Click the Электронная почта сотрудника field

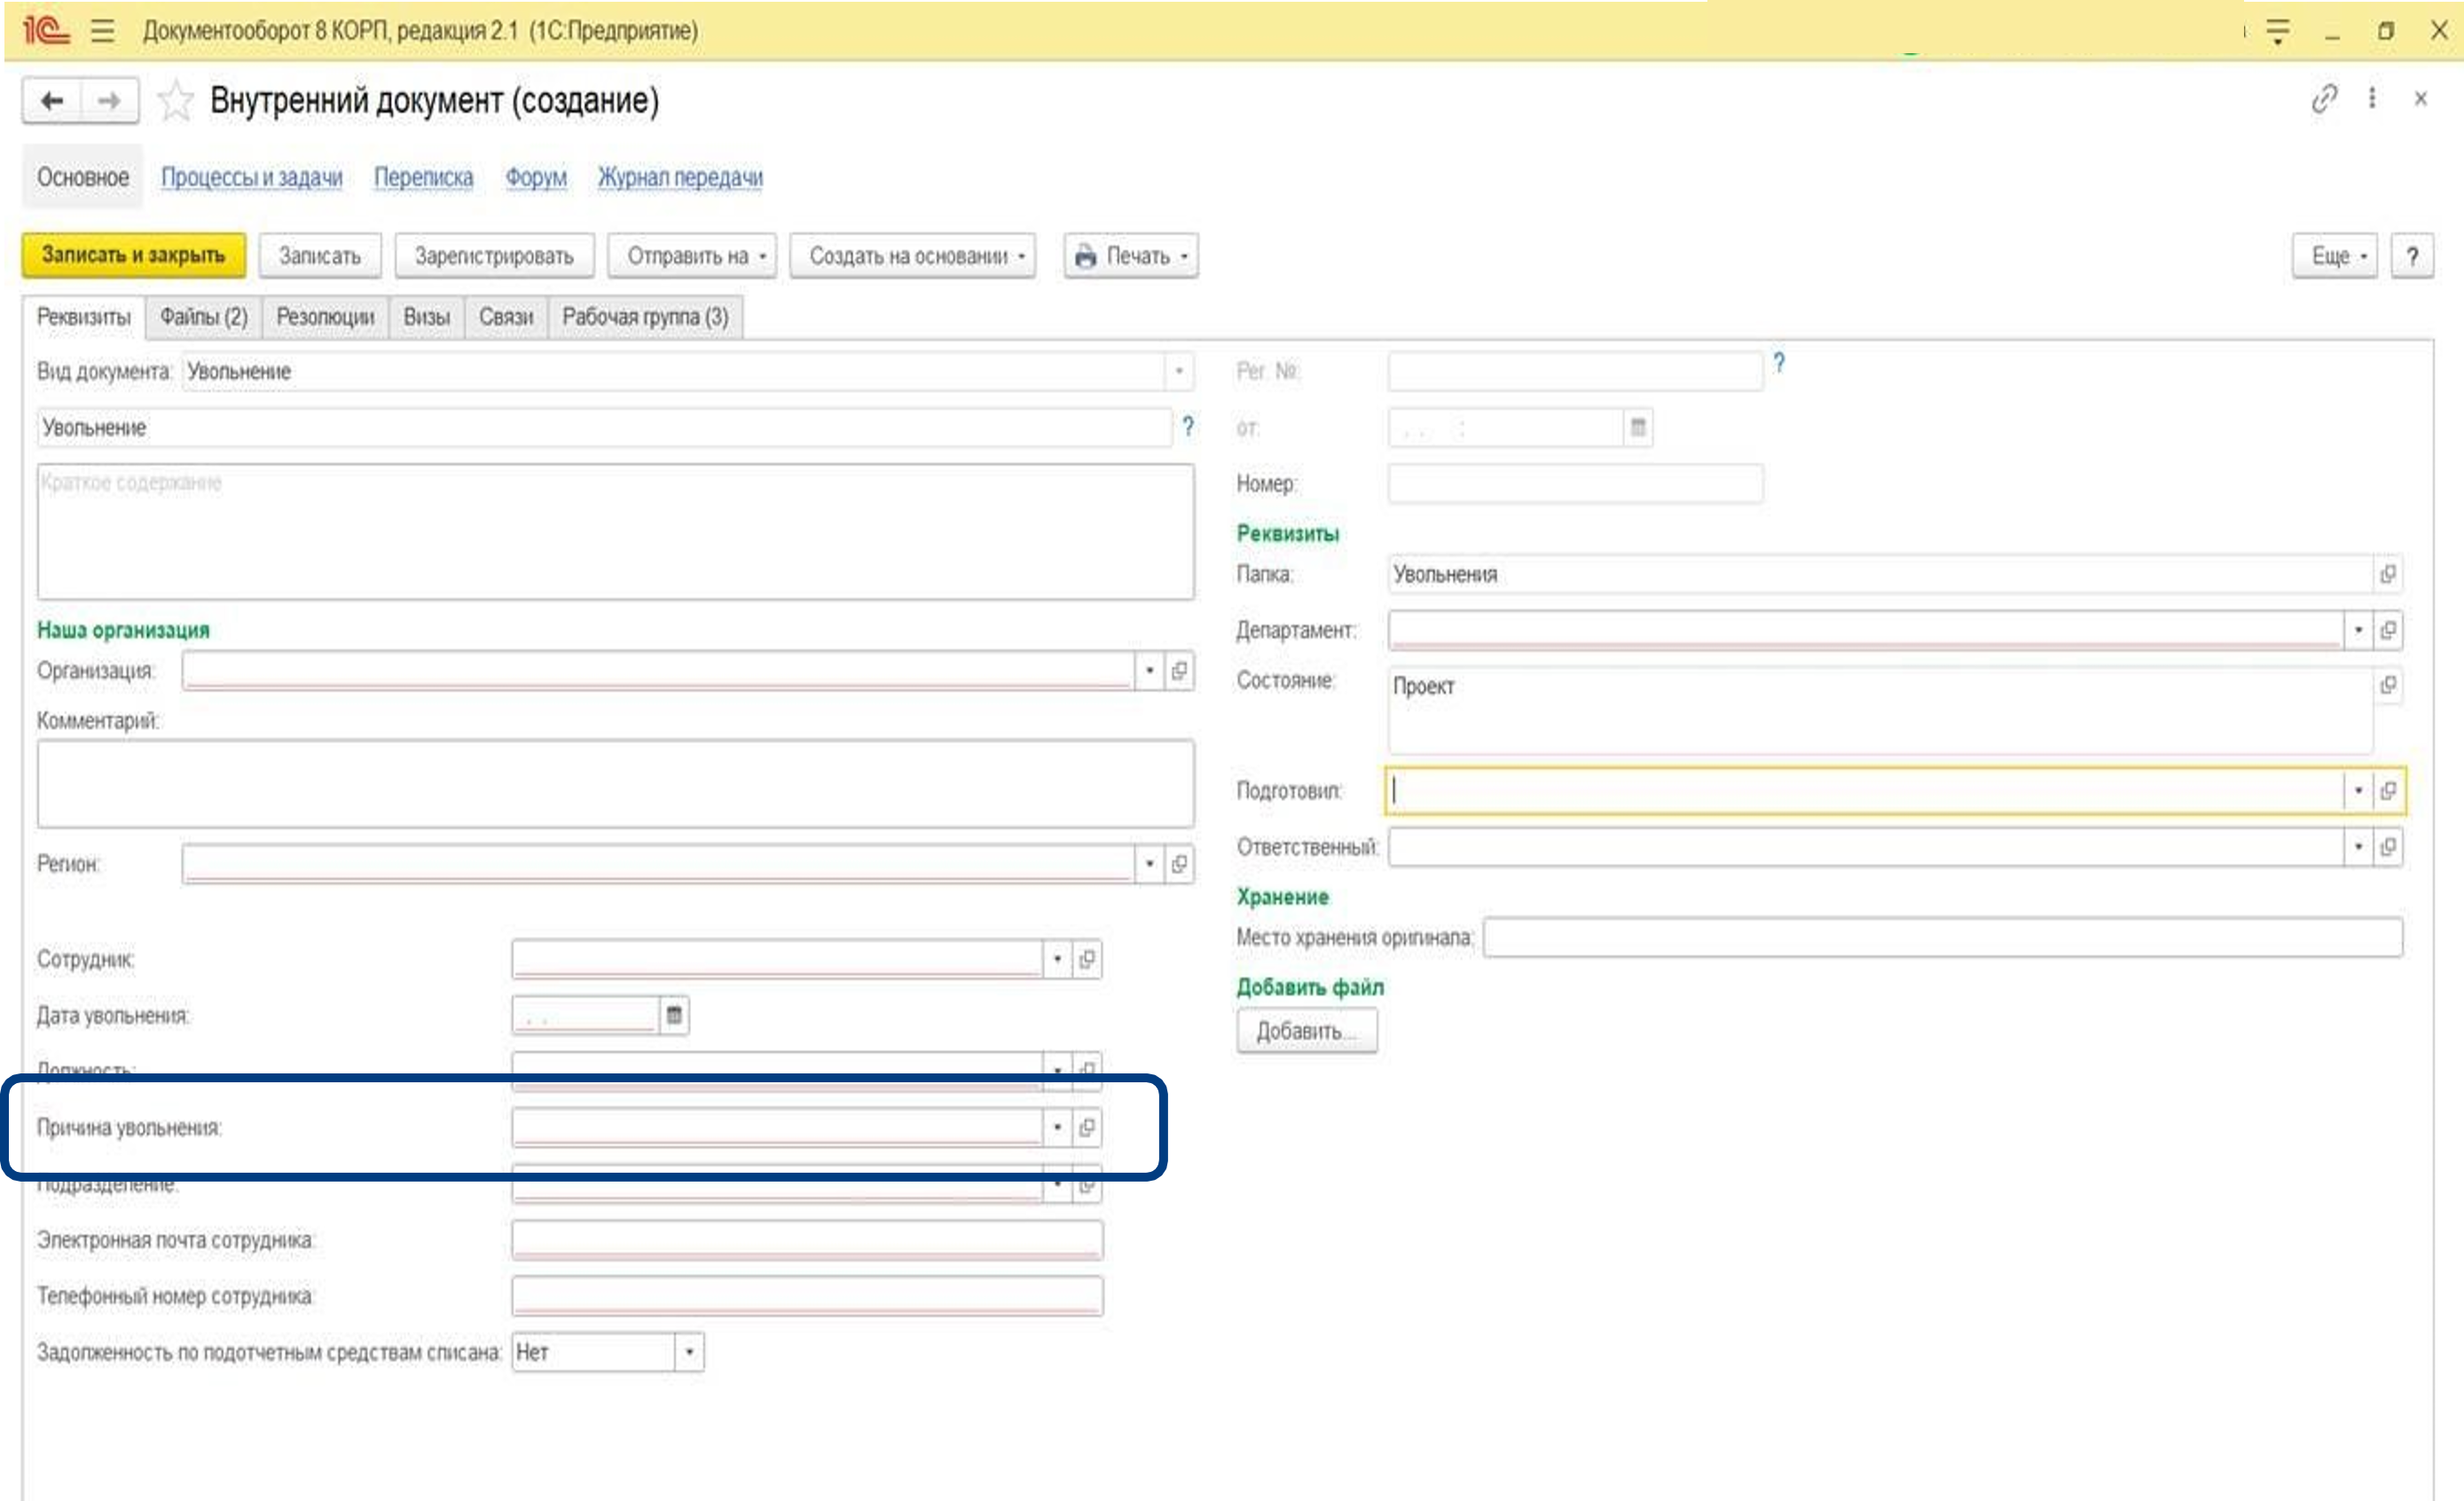(x=807, y=1240)
